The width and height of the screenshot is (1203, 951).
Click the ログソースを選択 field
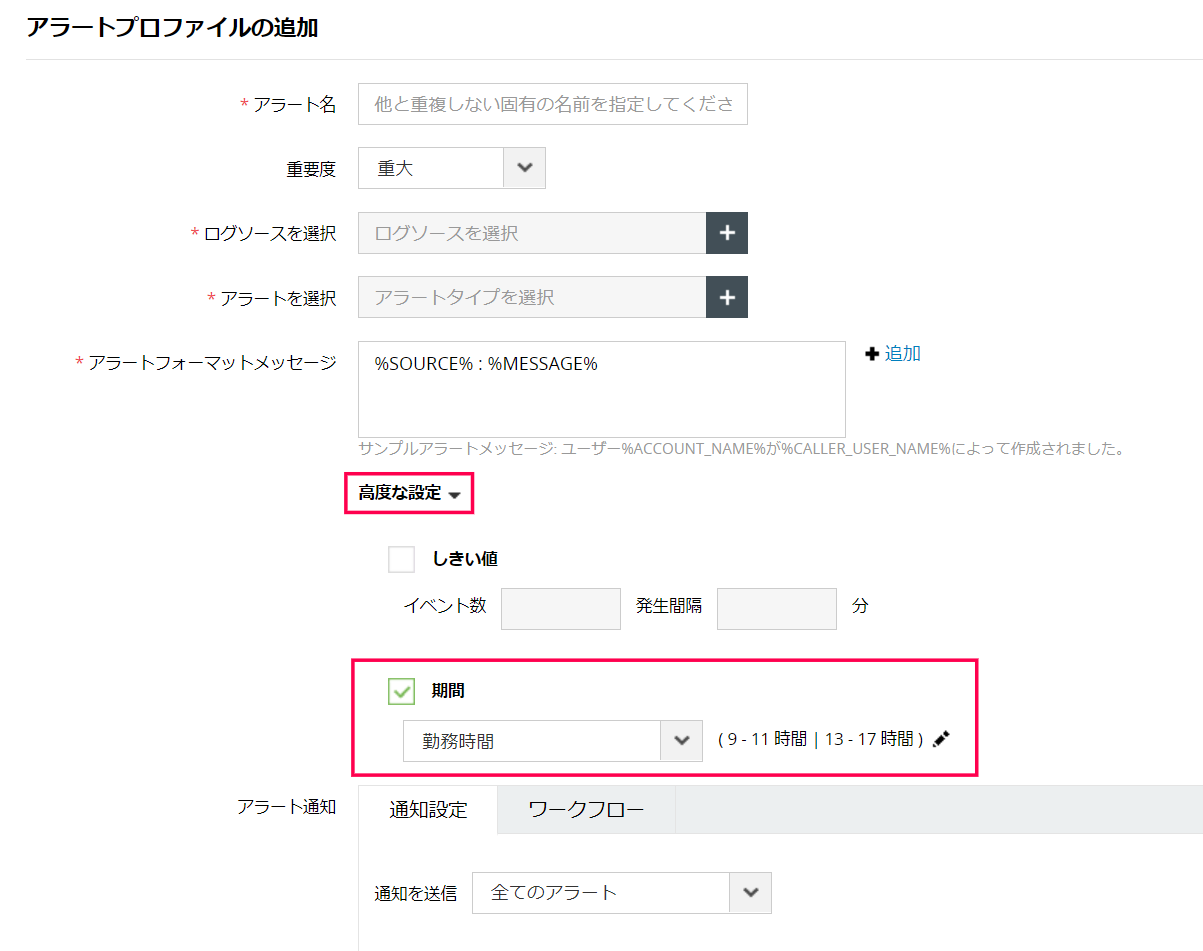532,233
